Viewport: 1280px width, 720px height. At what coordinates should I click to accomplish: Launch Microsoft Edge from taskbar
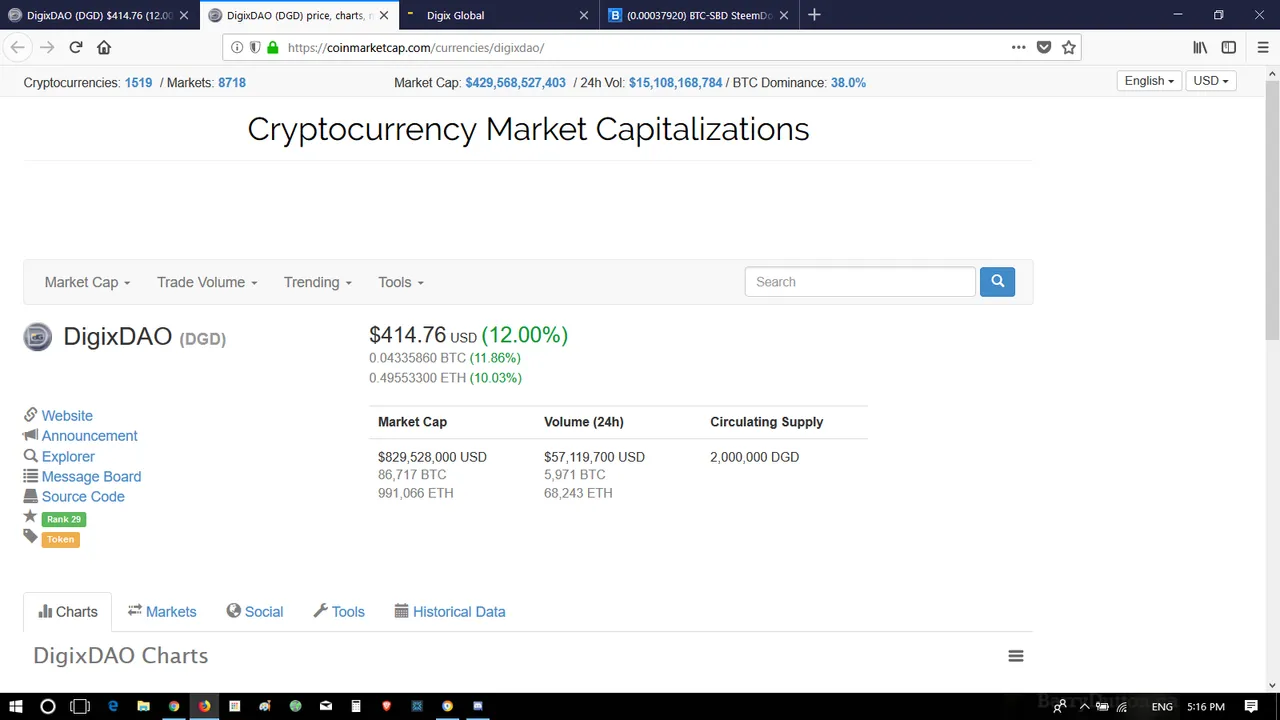(x=113, y=706)
